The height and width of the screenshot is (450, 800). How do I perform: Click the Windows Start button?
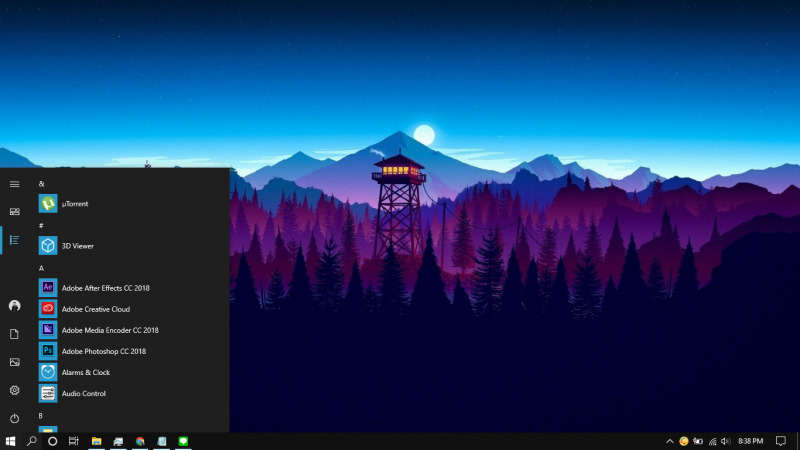click(x=10, y=441)
